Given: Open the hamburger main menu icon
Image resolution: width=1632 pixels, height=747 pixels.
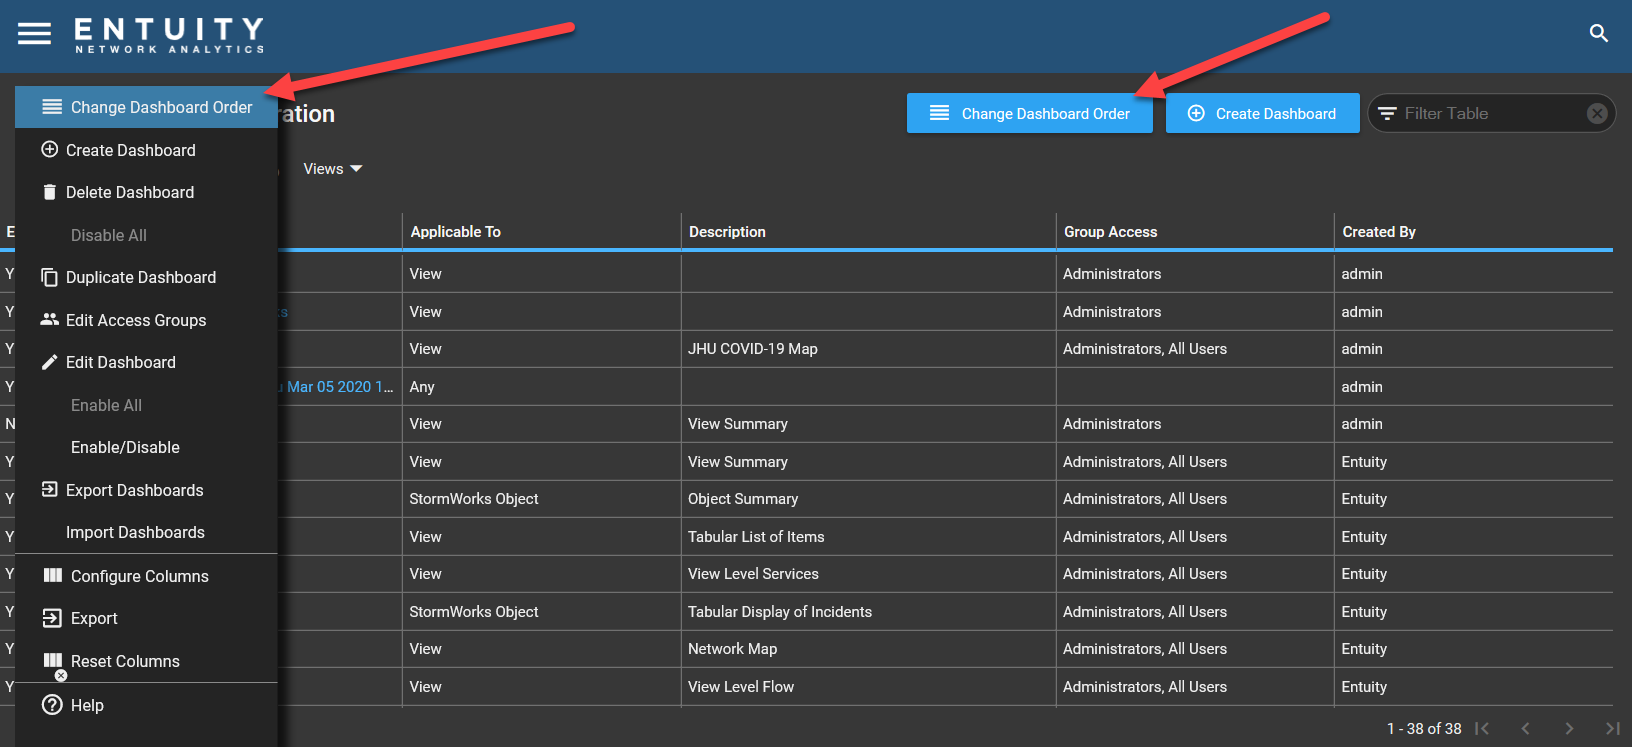Looking at the screenshot, I should [x=34, y=34].
